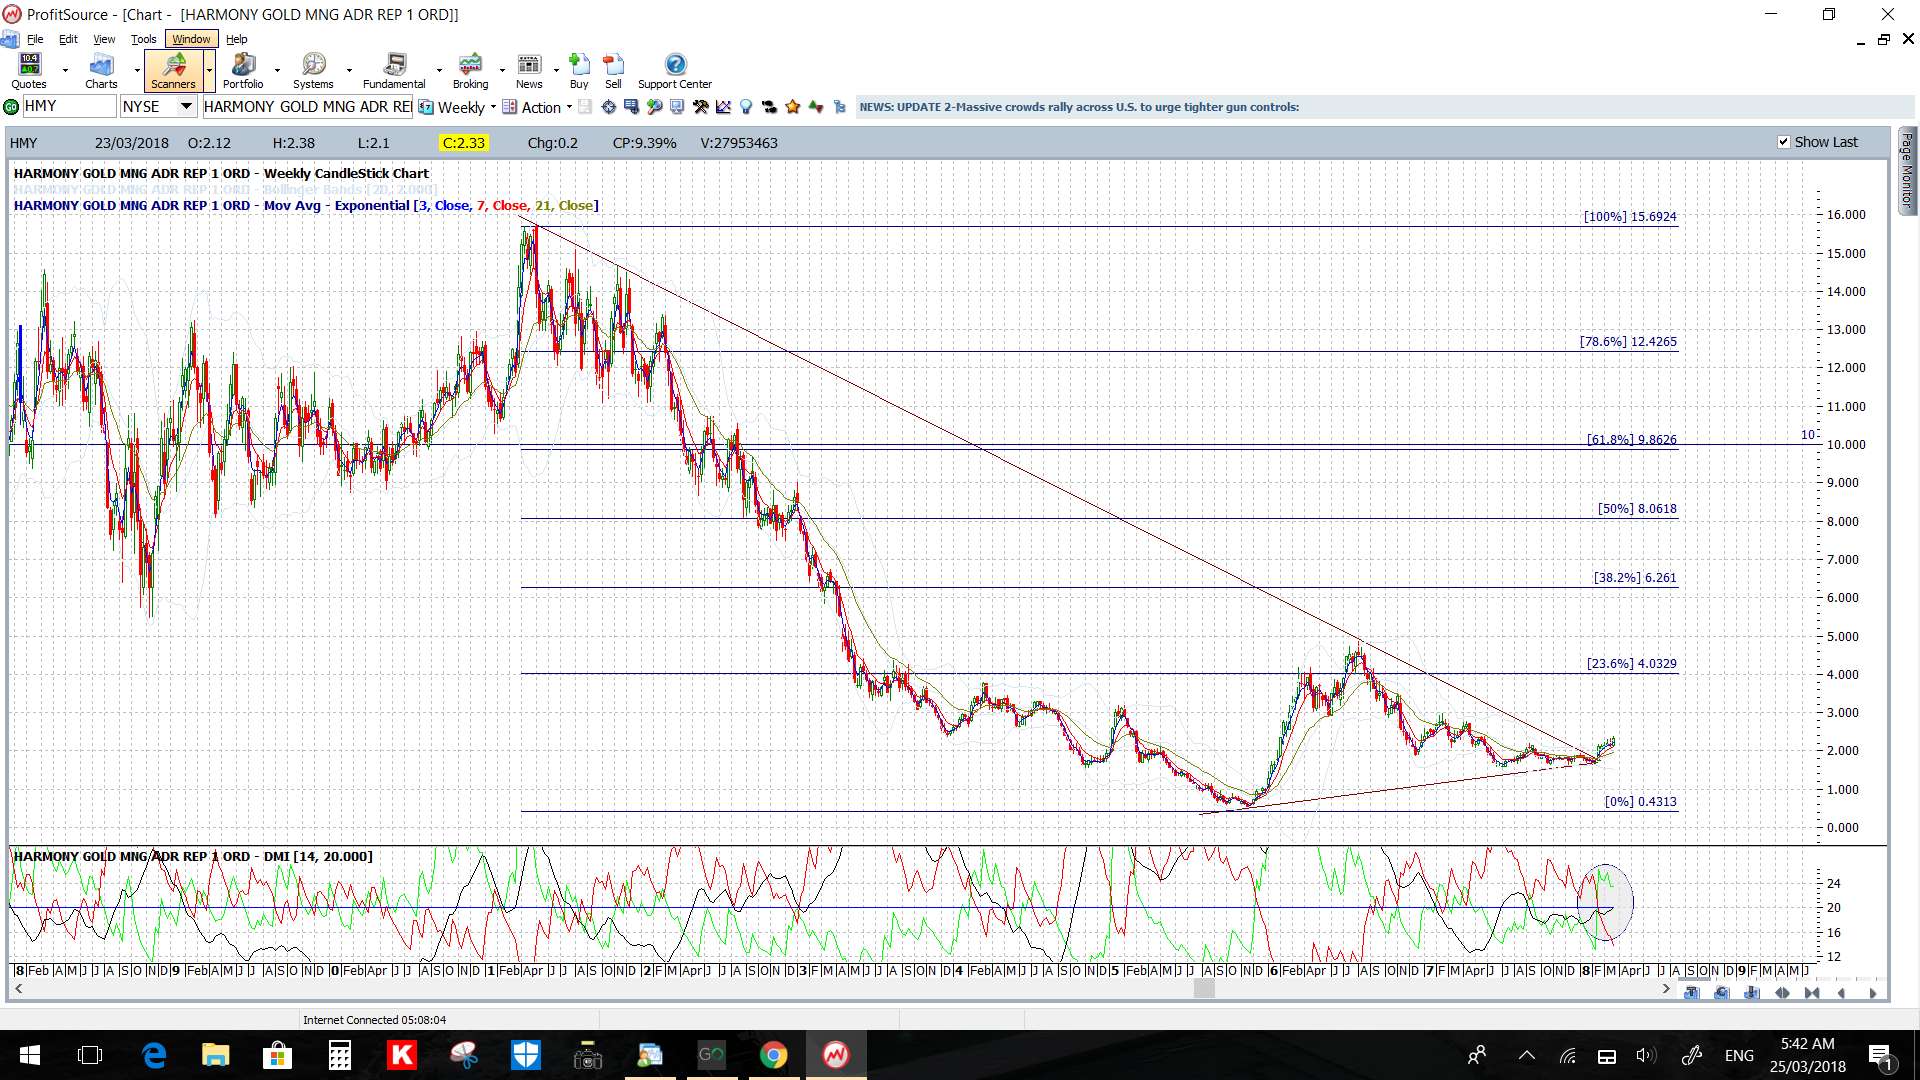Click the compress-chart bowtie icon

click(1812, 993)
